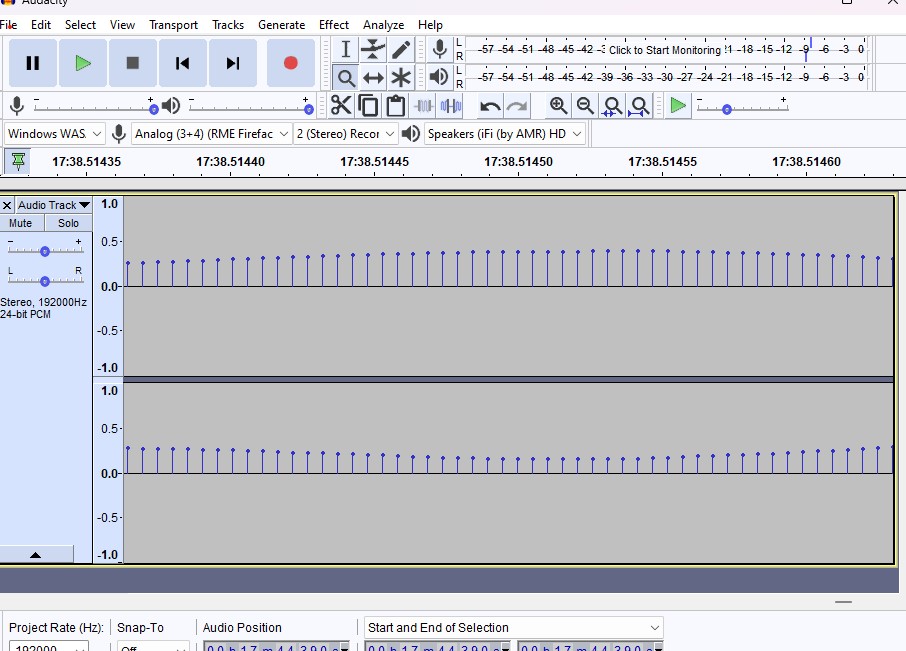Skip to start of the track

[x=183, y=63]
